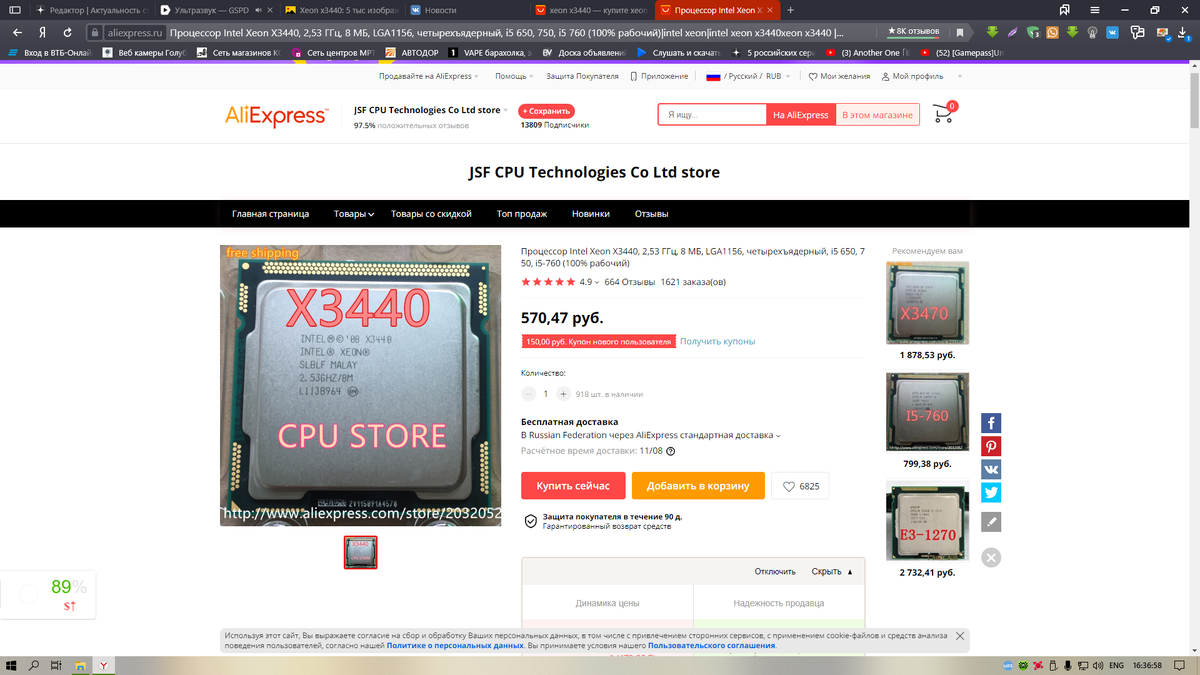Open the green shield extension with badge 3
1200x675 pixels.
pos(1033,32)
